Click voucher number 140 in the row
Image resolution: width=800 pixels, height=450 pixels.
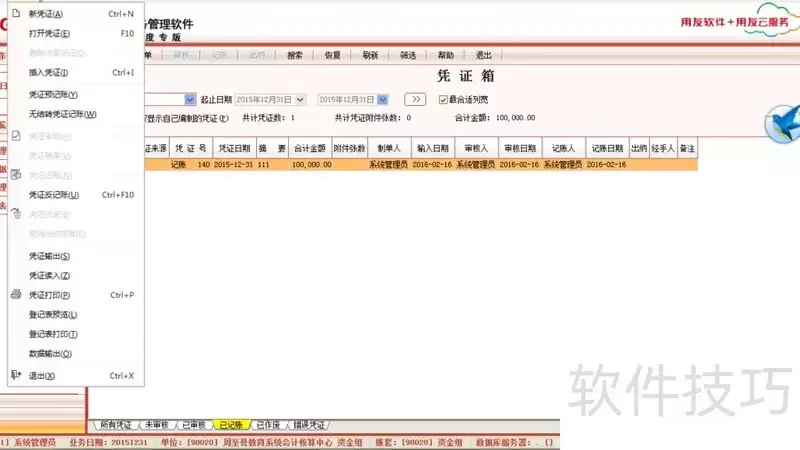204,164
